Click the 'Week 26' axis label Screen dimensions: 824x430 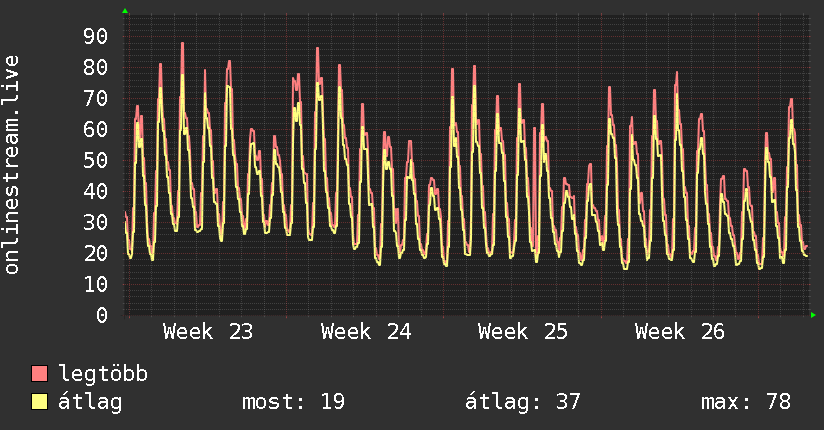[679, 332]
